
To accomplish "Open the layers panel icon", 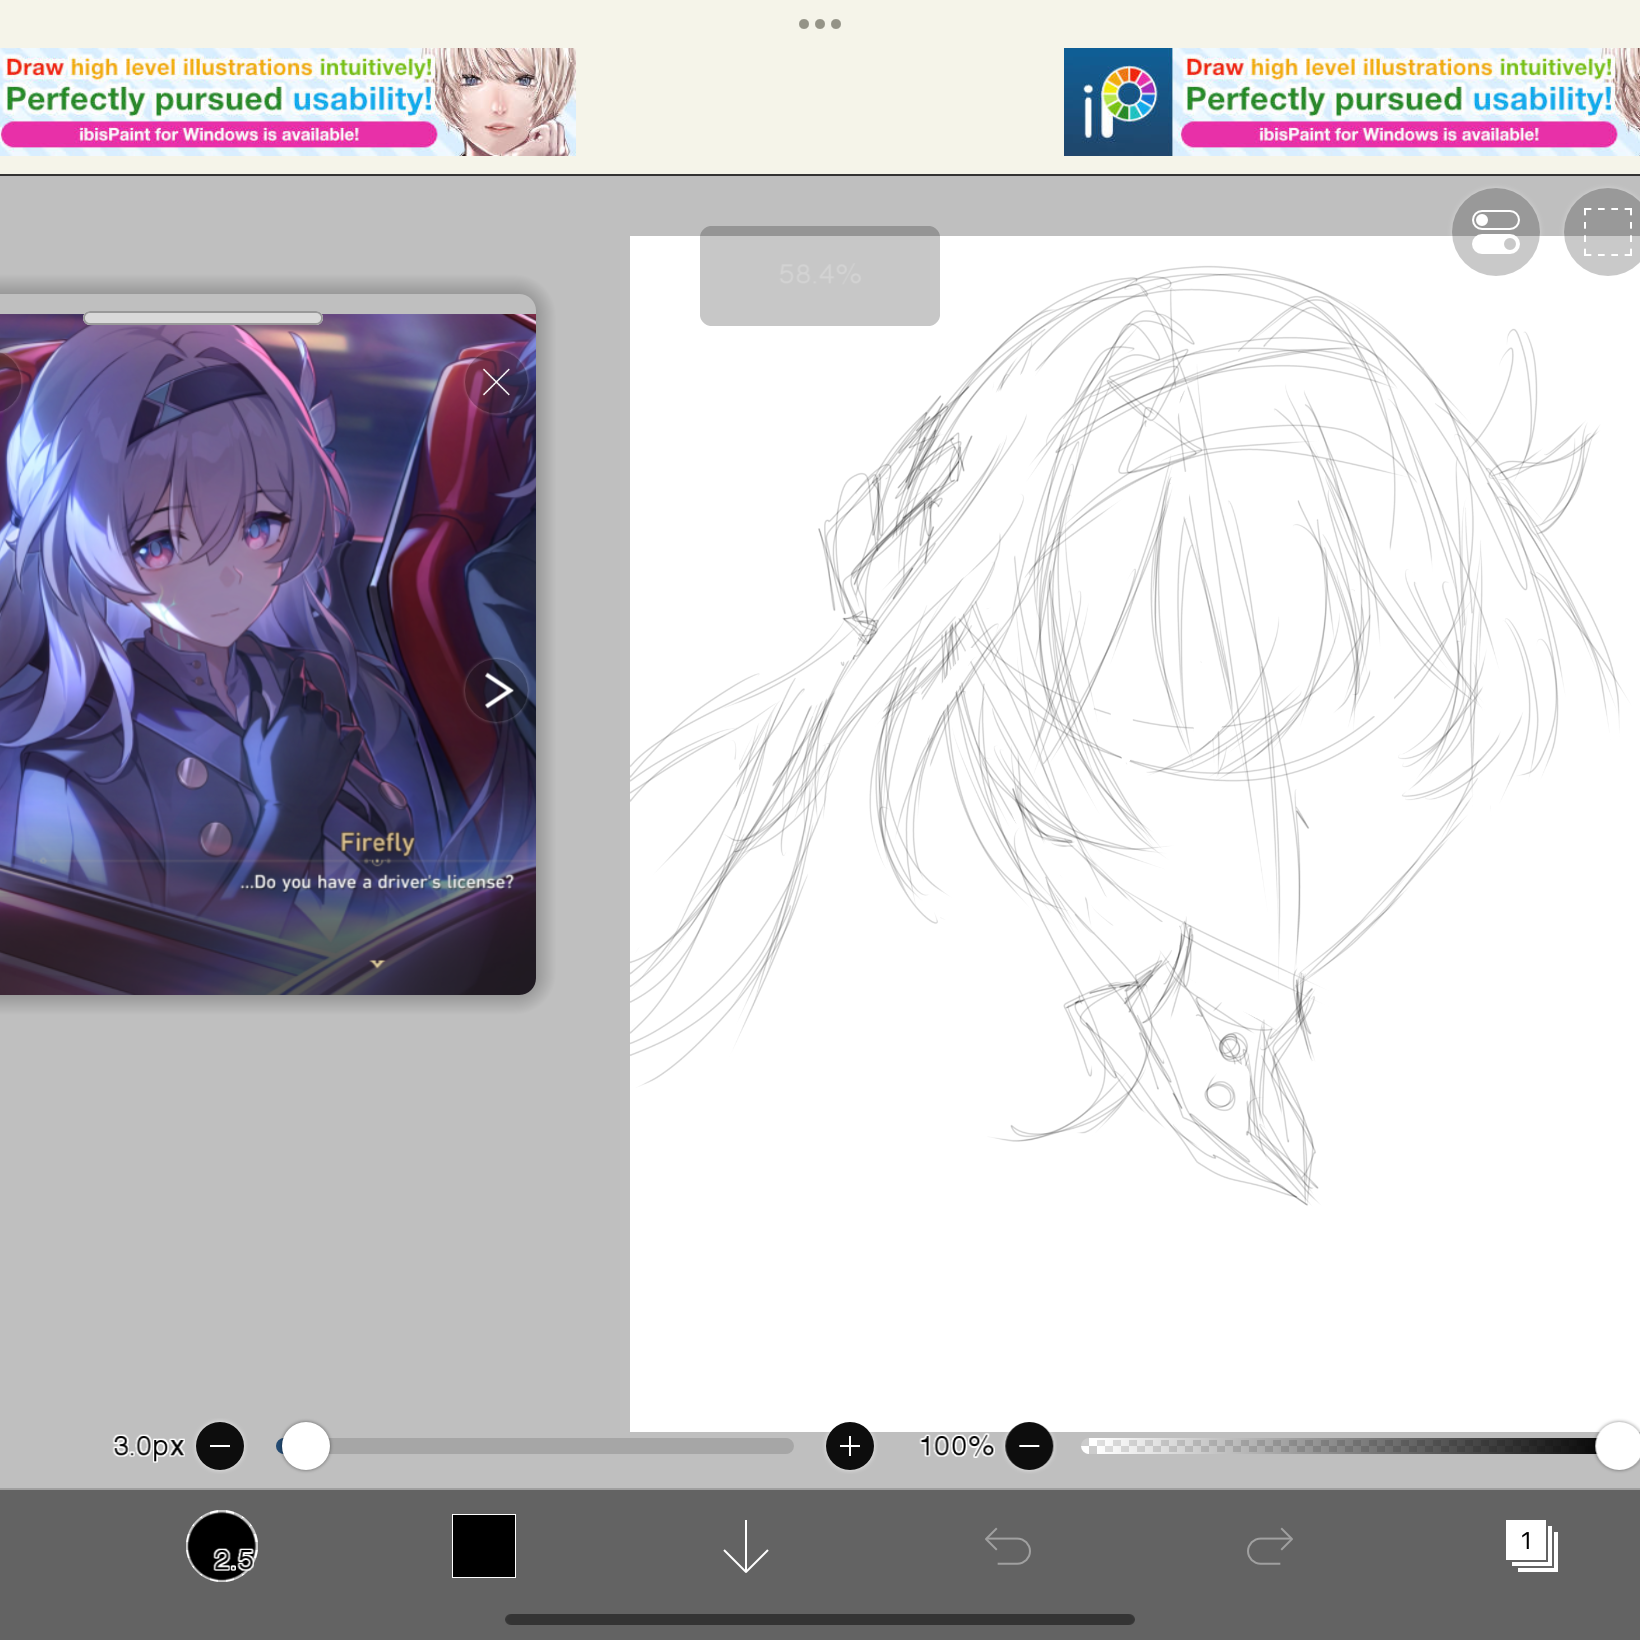I will 1531,1546.
